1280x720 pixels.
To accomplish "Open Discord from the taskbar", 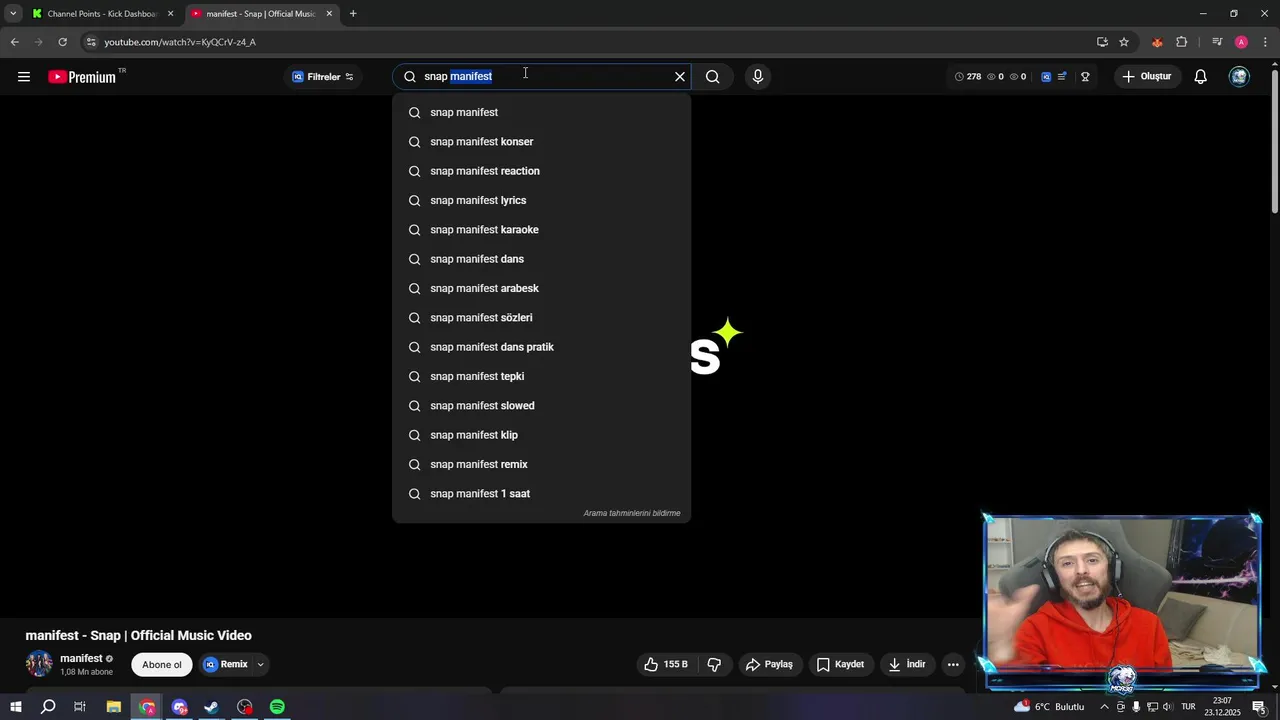I will pos(179,707).
